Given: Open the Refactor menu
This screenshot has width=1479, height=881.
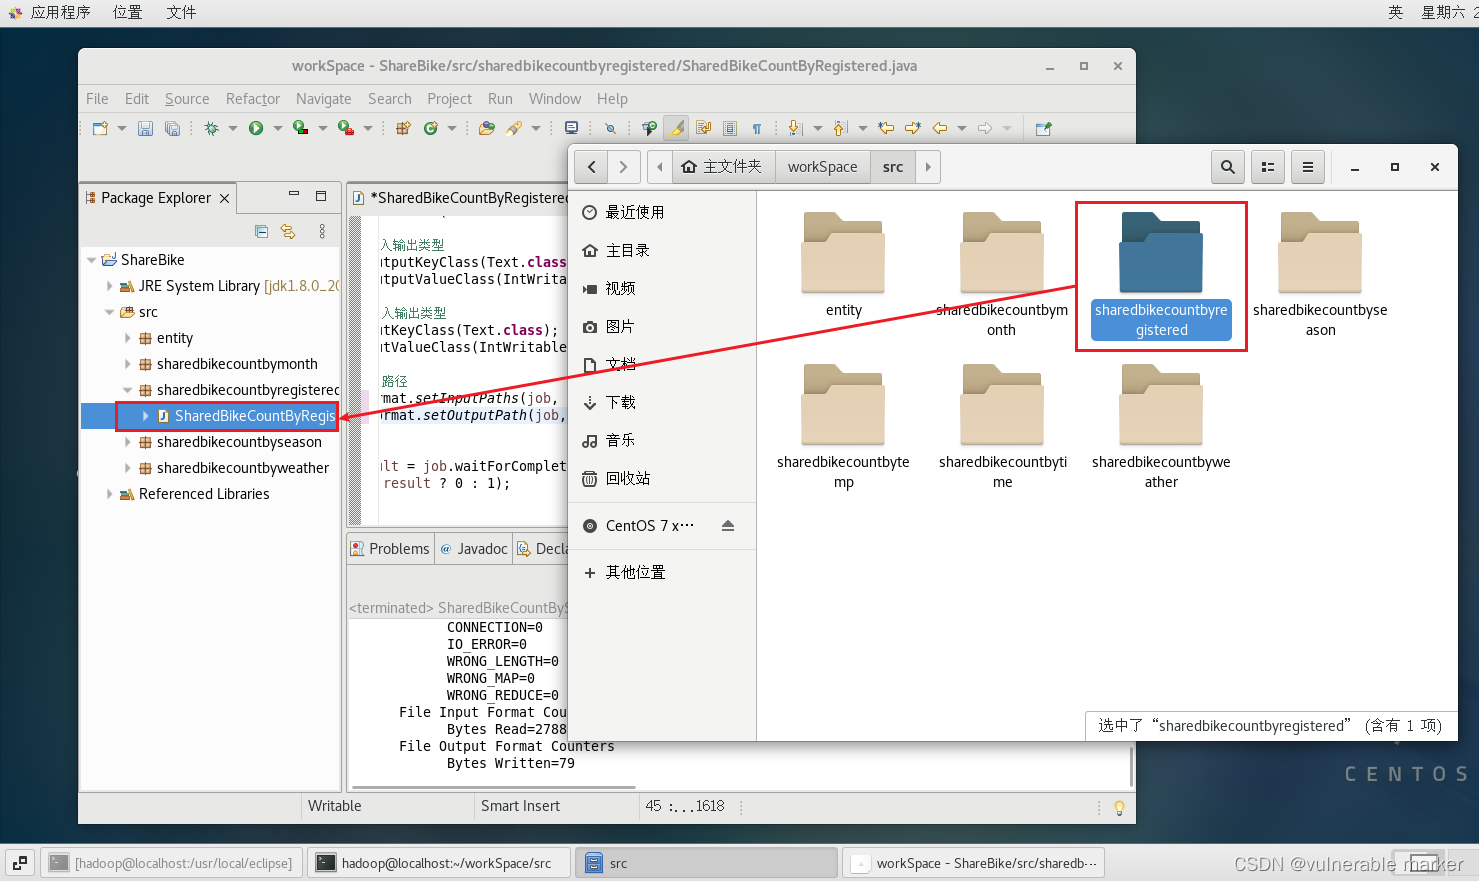Looking at the screenshot, I should coord(253,99).
